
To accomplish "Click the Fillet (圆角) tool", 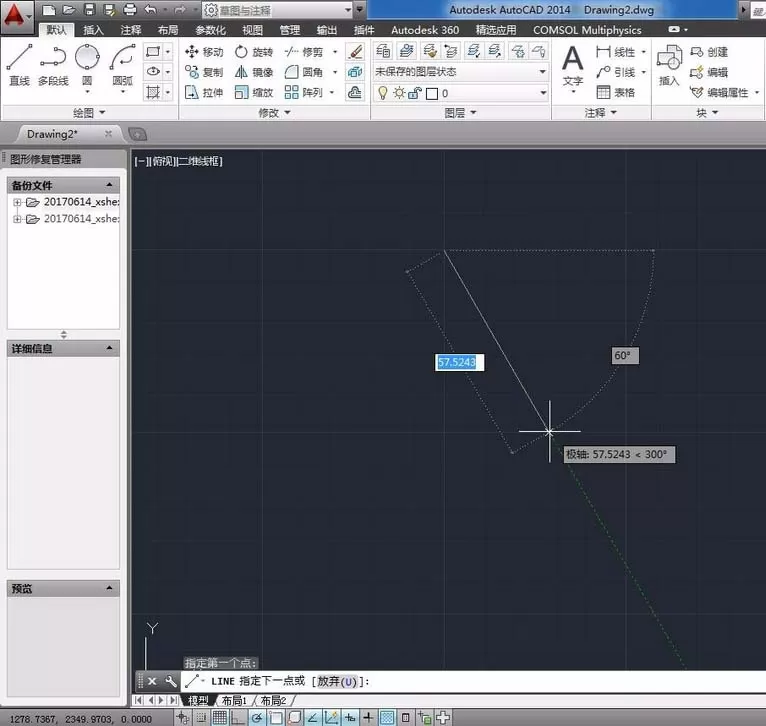I will click(x=304, y=72).
